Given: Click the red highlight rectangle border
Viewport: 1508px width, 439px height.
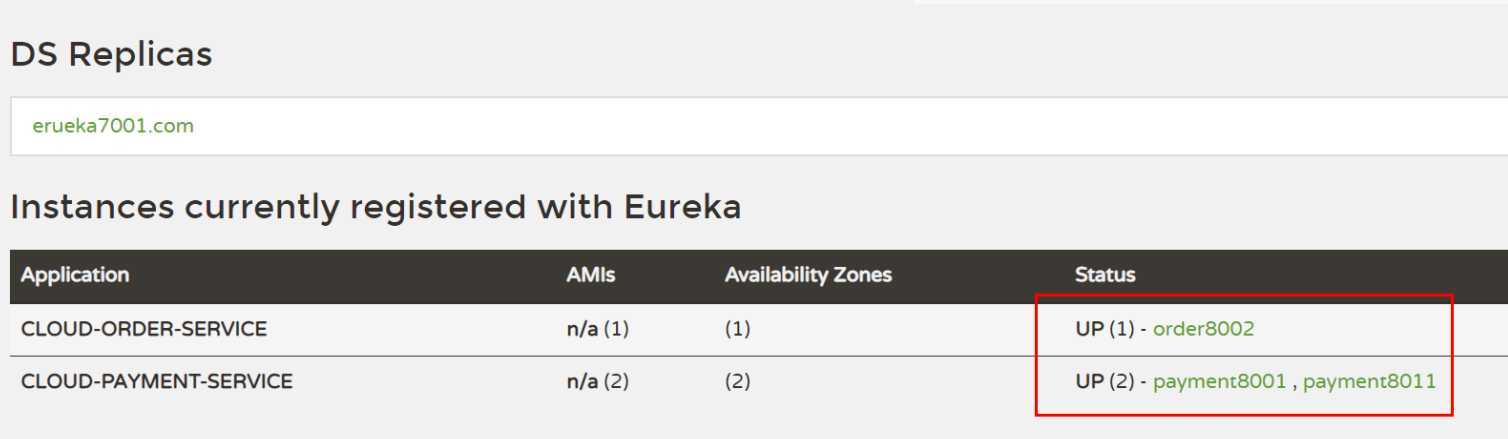Looking at the screenshot, I should (1244, 295).
